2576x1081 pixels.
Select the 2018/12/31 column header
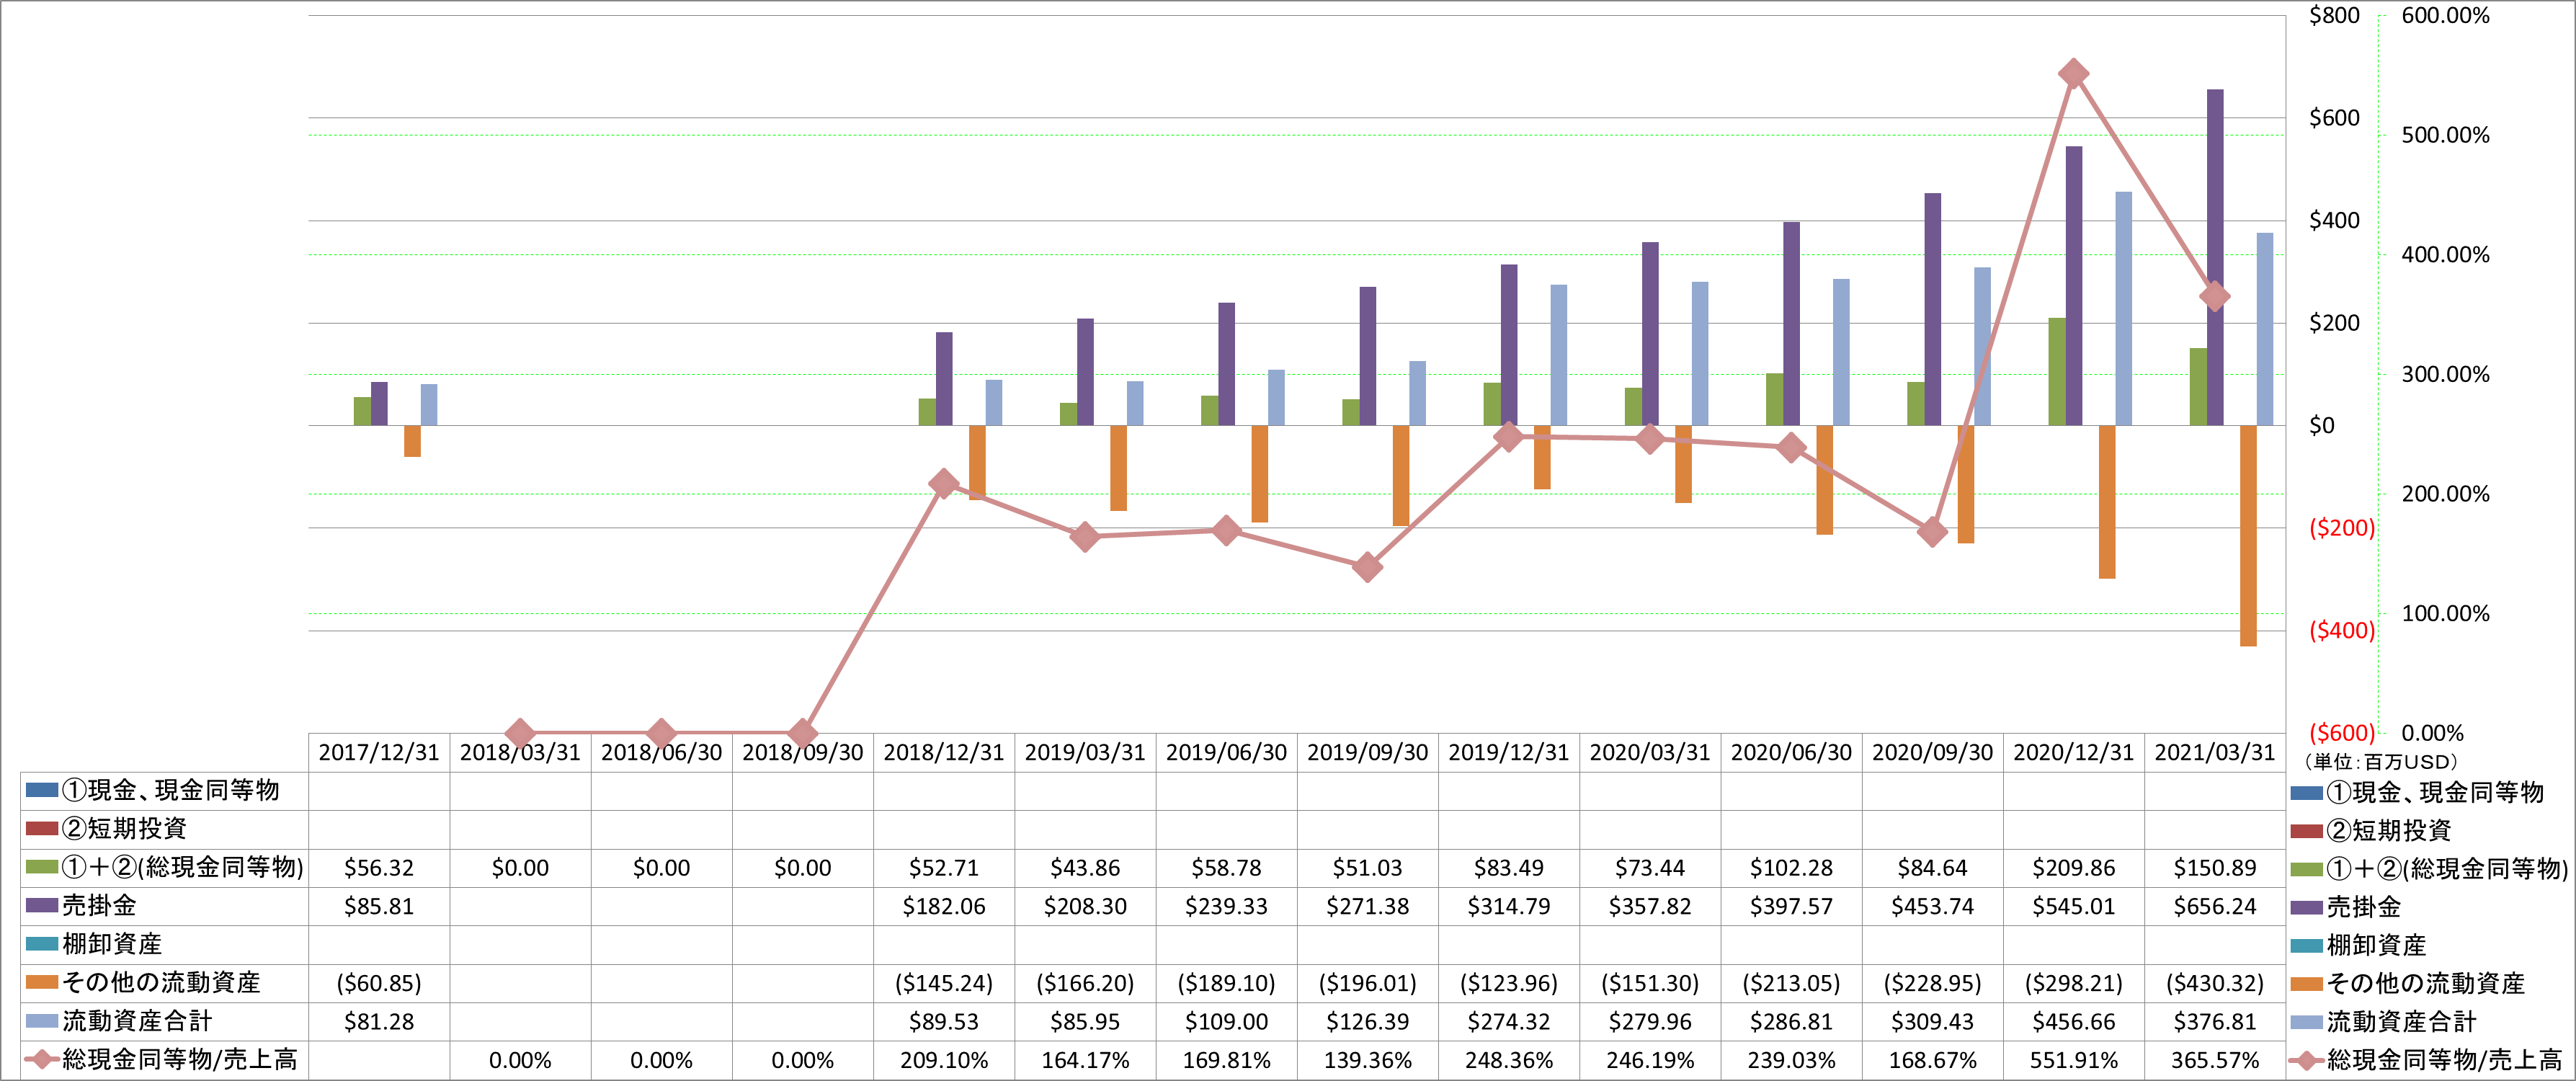coord(943,753)
